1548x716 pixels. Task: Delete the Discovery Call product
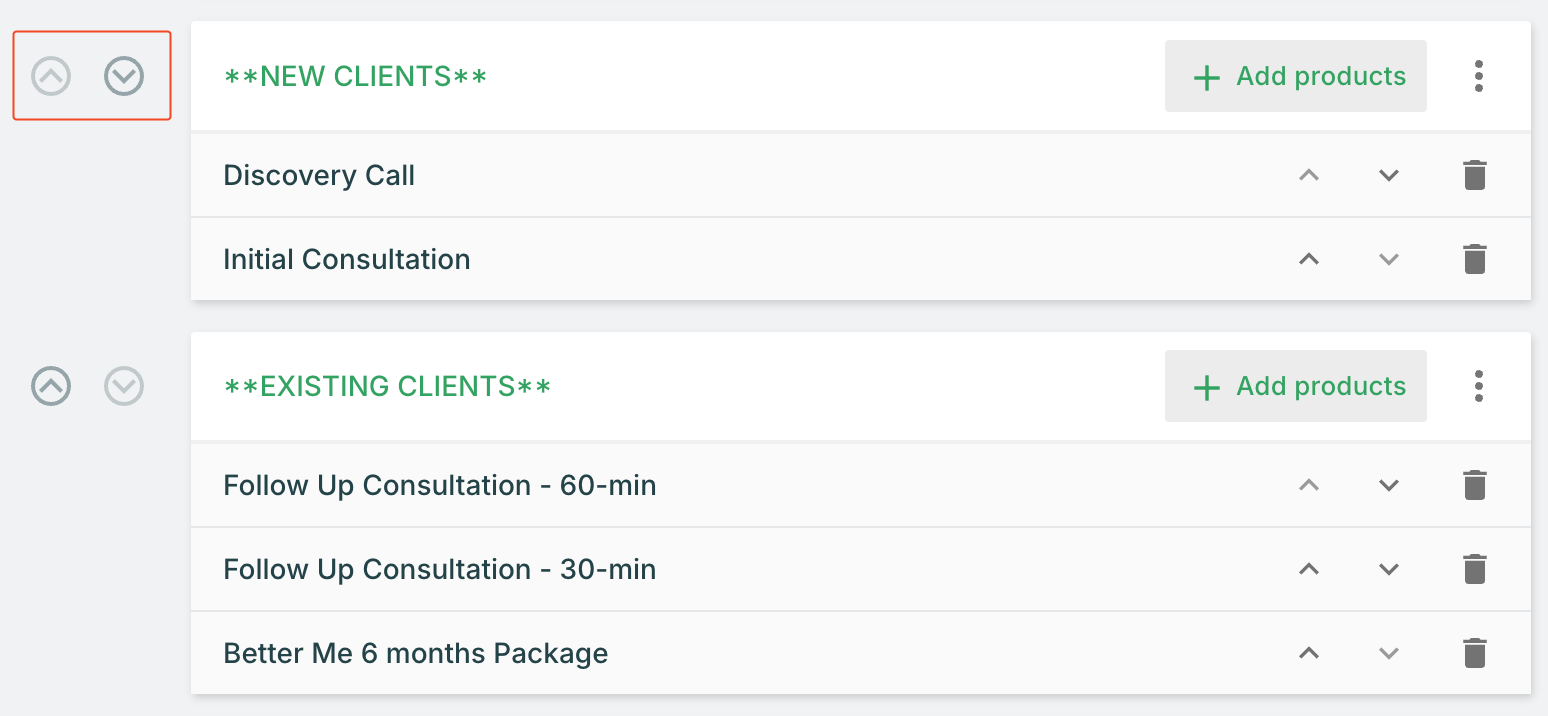[1474, 175]
